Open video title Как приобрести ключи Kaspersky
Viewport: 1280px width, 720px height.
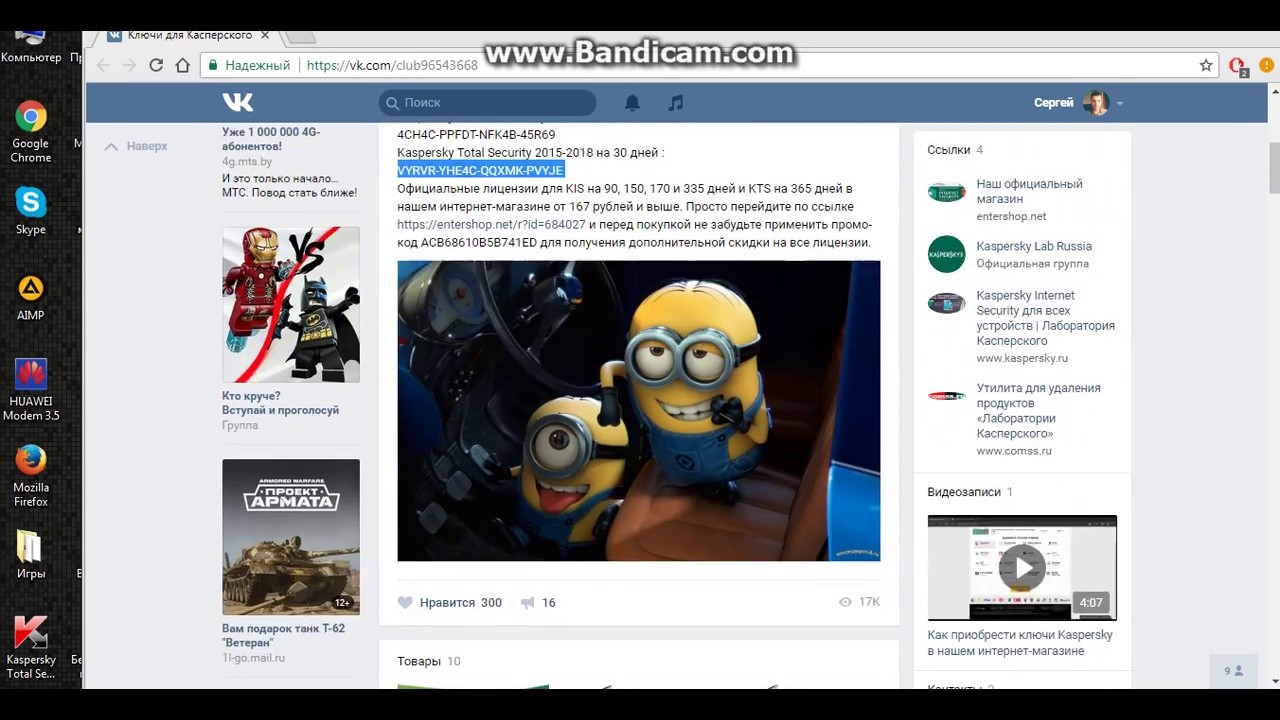pos(1020,643)
